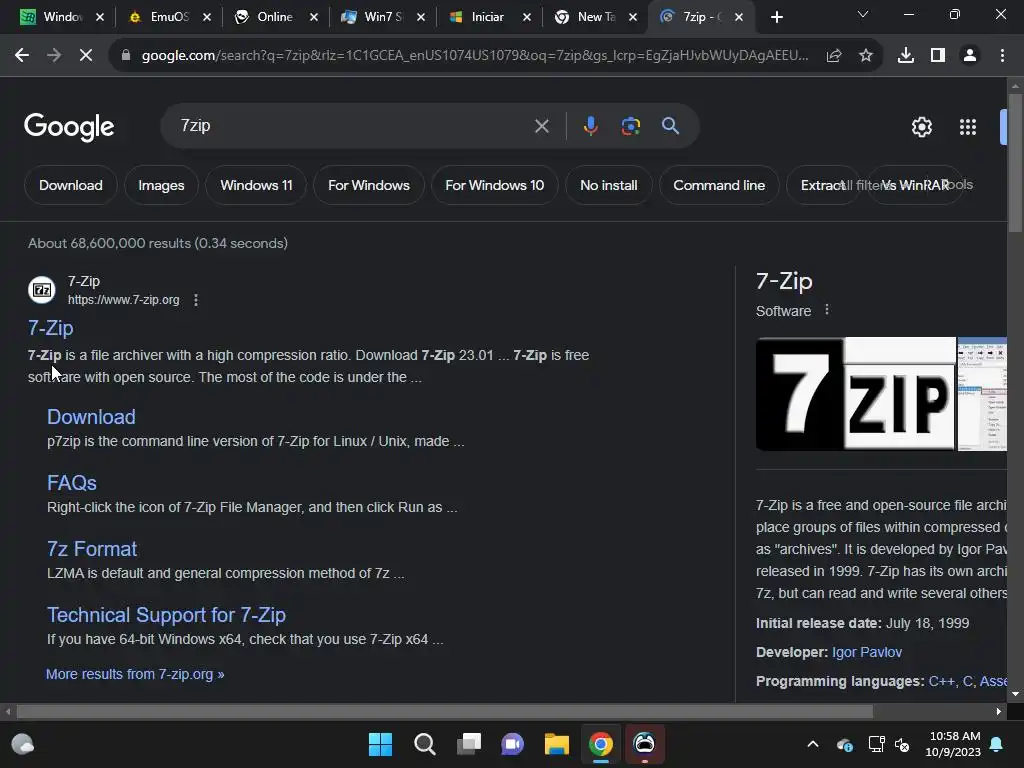
Task: Clear the 7zip search query
Action: click(x=541, y=126)
